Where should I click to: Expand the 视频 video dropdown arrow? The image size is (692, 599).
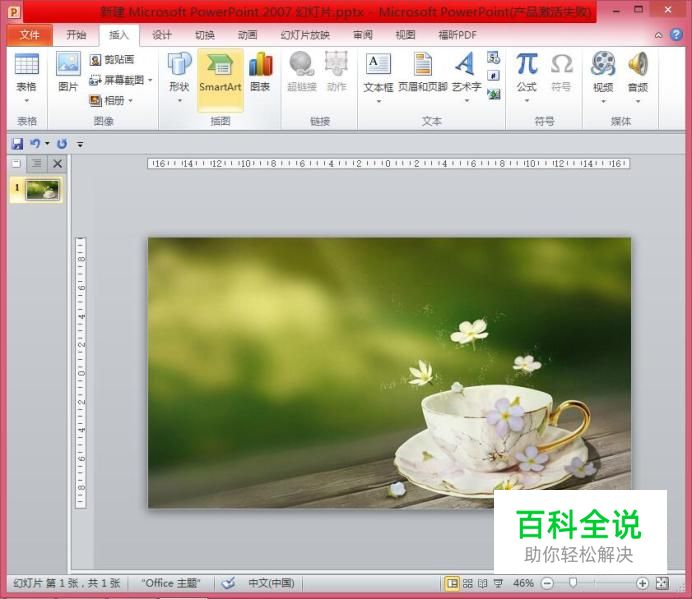(603, 102)
